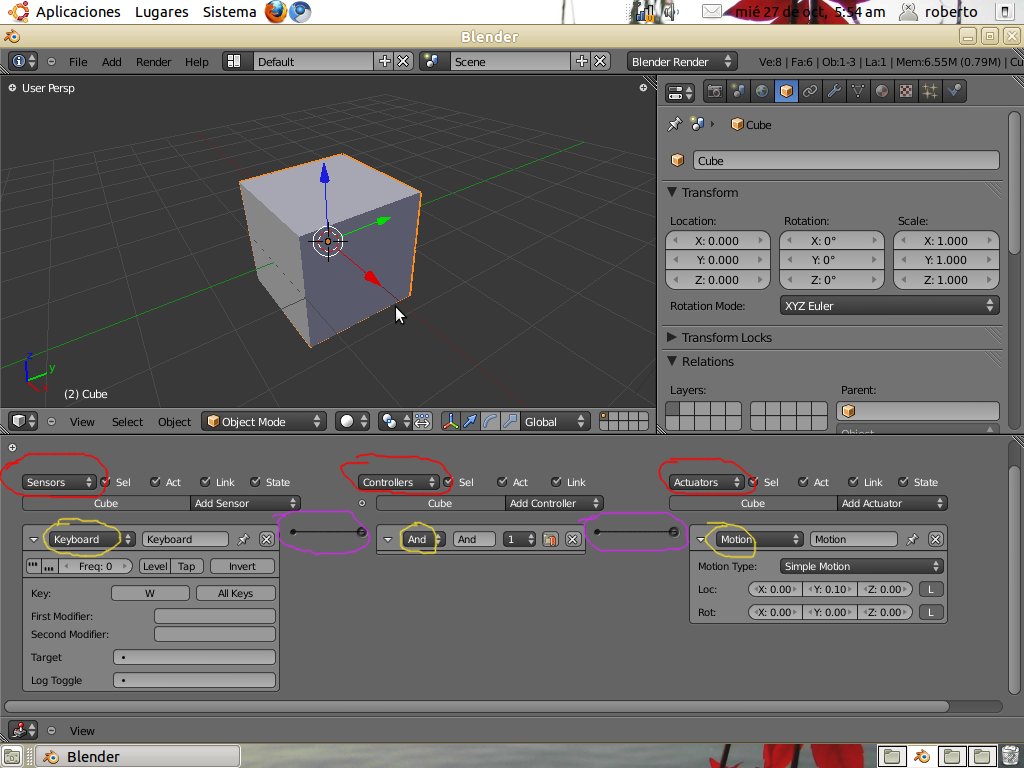Open the XYZ Euler rotation mode dropdown

[889, 306]
